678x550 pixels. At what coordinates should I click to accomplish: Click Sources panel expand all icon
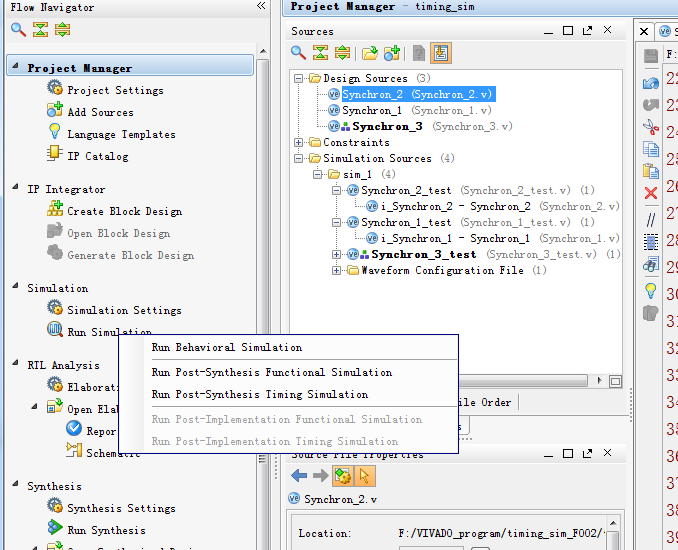pos(342,53)
